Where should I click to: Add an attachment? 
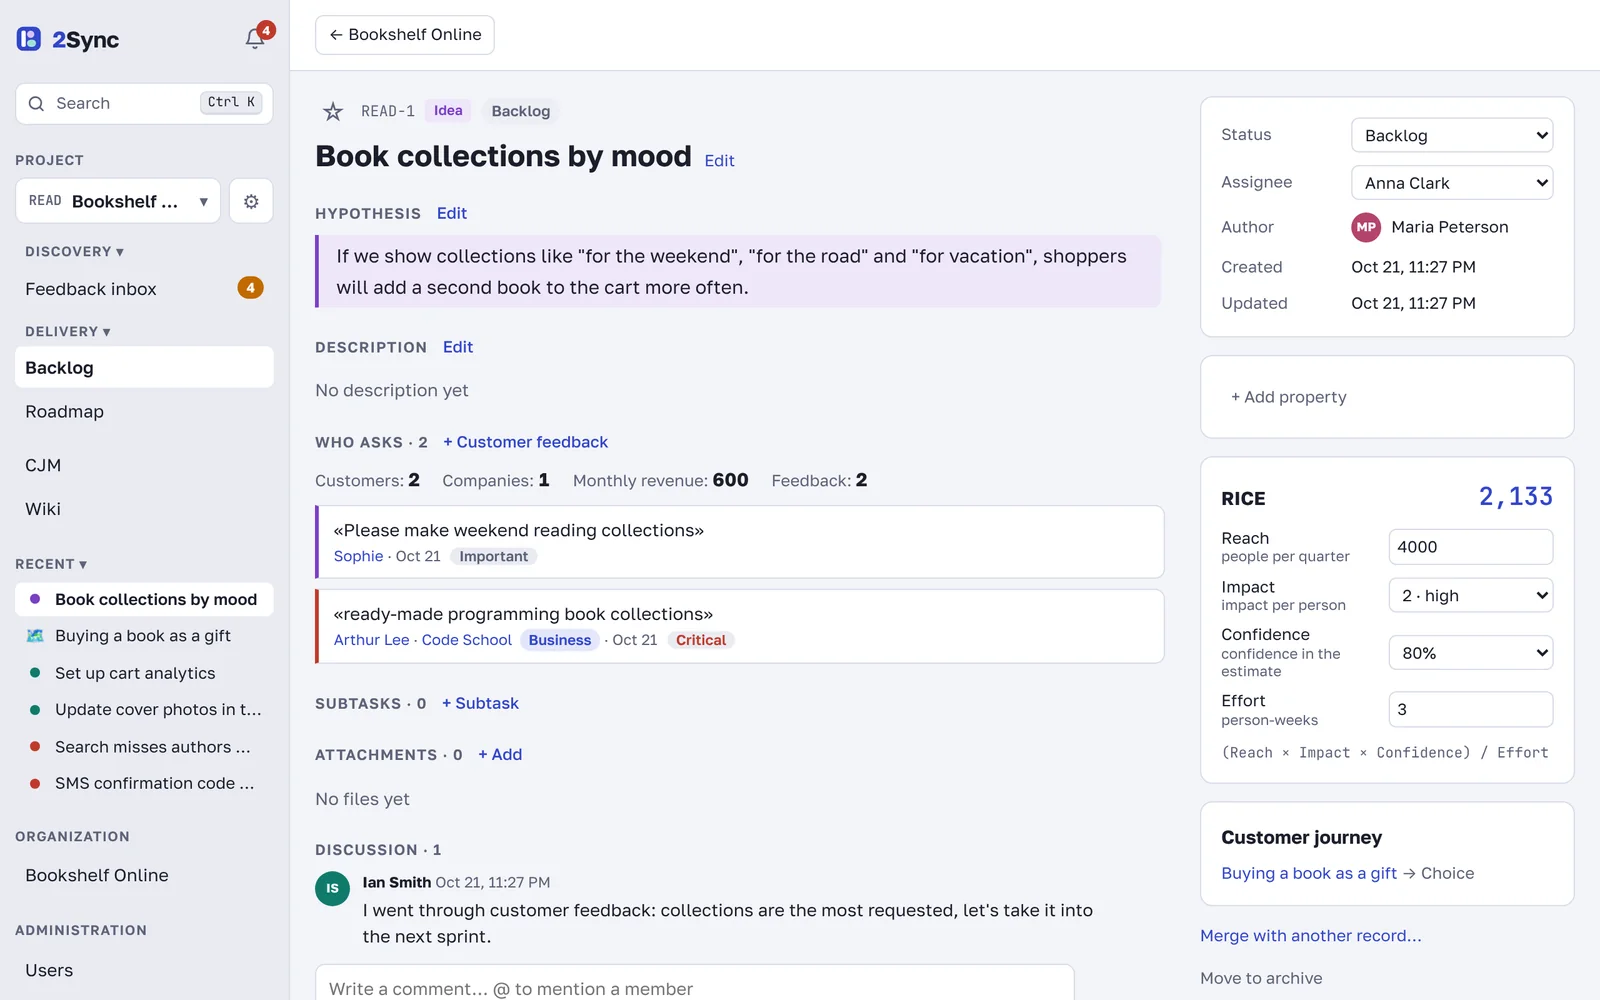coord(500,754)
